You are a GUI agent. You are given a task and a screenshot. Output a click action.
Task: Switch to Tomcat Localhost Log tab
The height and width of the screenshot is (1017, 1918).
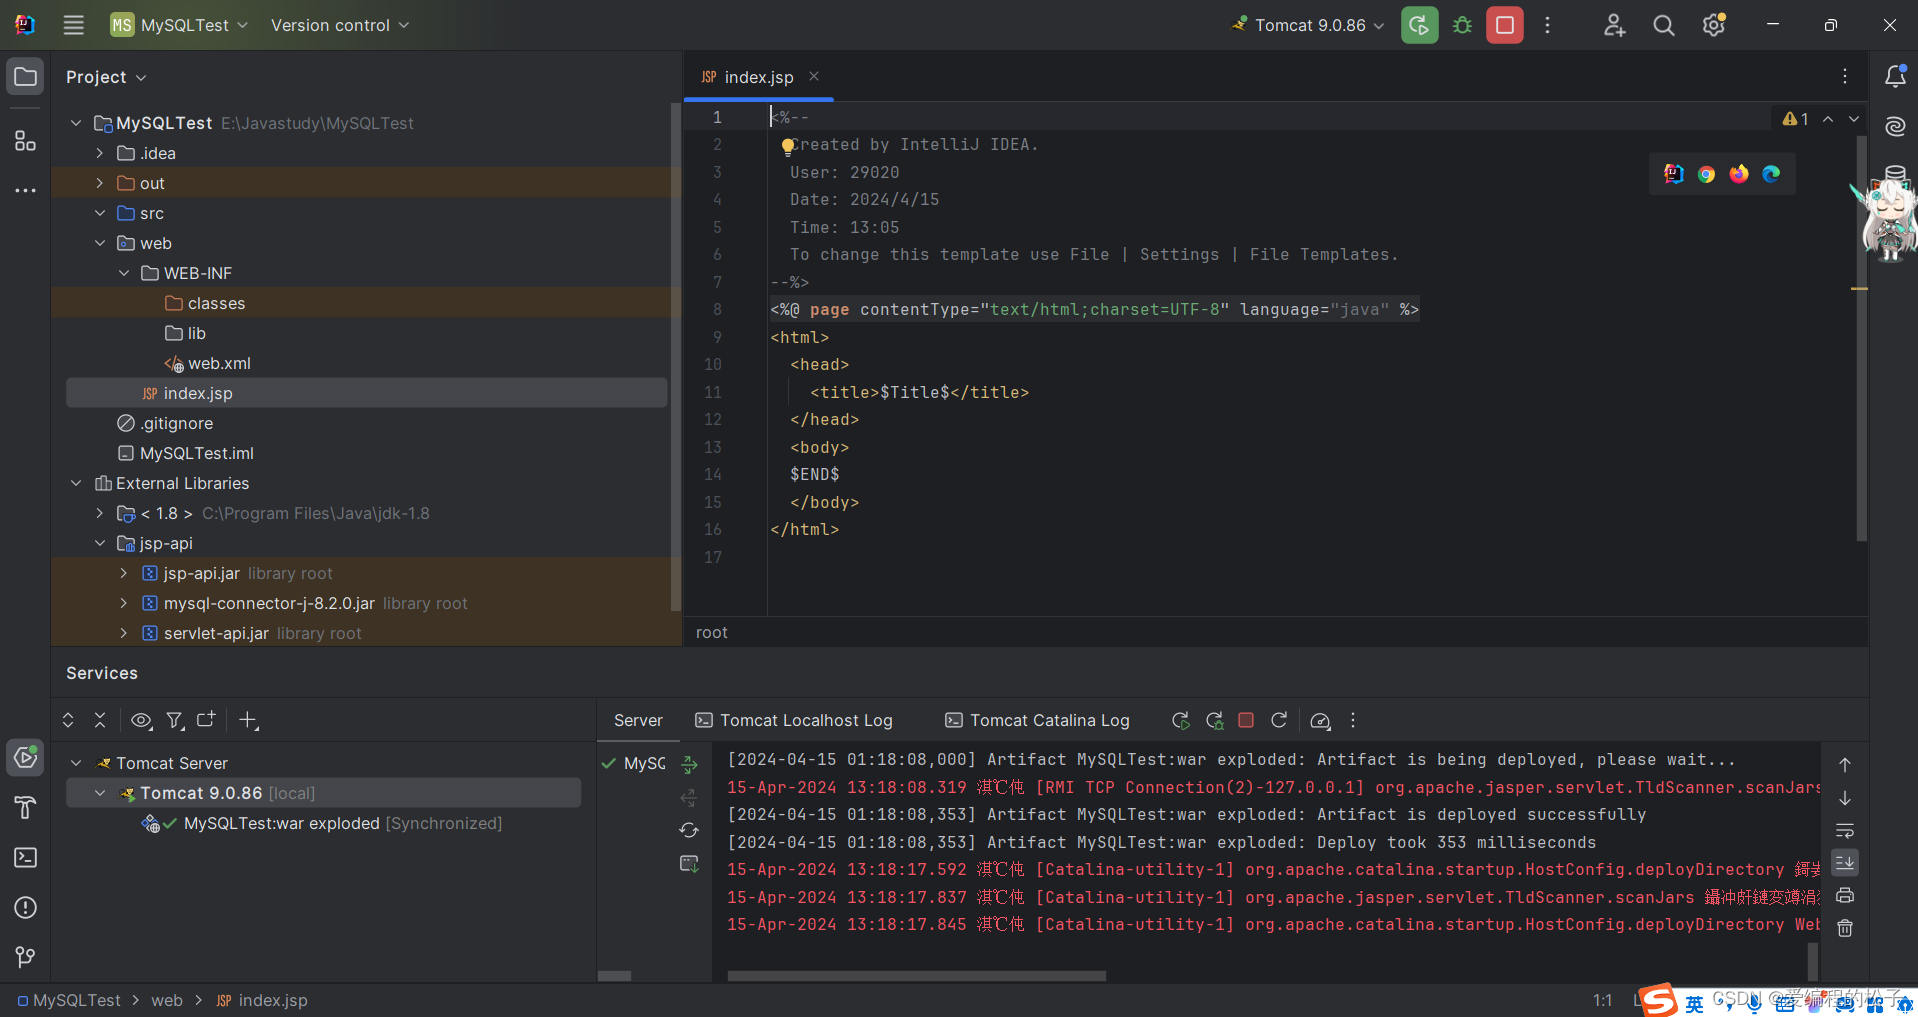click(794, 720)
